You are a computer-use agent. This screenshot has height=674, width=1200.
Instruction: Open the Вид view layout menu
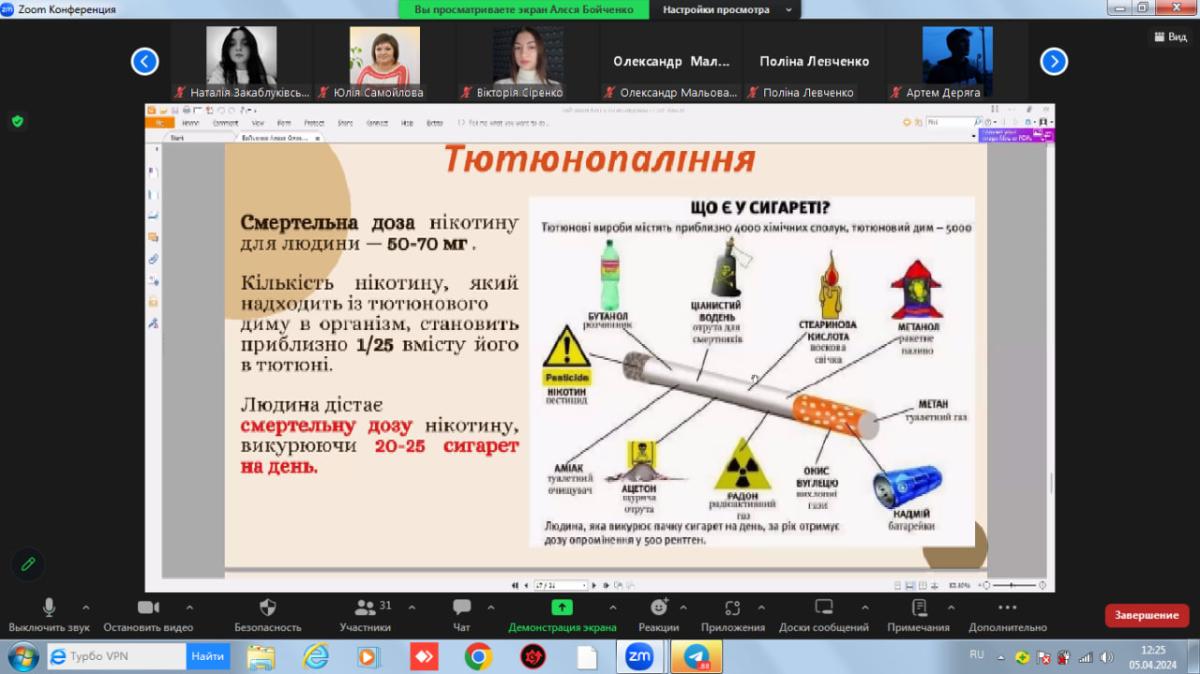click(1170, 37)
